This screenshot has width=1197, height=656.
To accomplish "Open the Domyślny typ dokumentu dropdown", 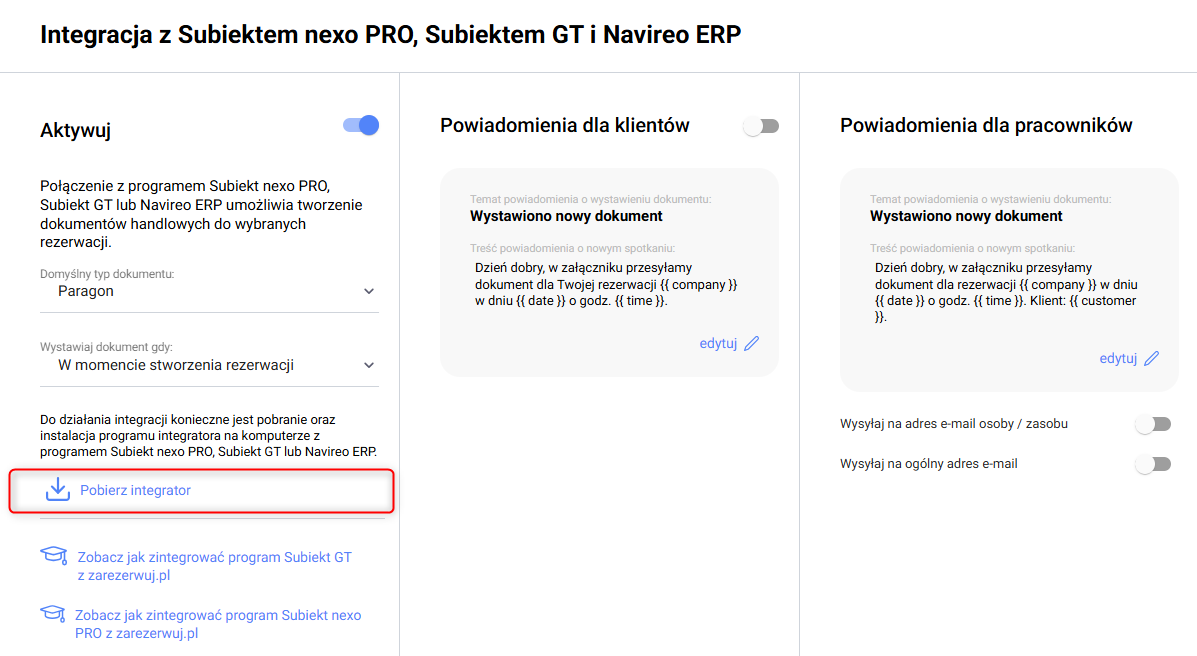I will (x=209, y=291).
